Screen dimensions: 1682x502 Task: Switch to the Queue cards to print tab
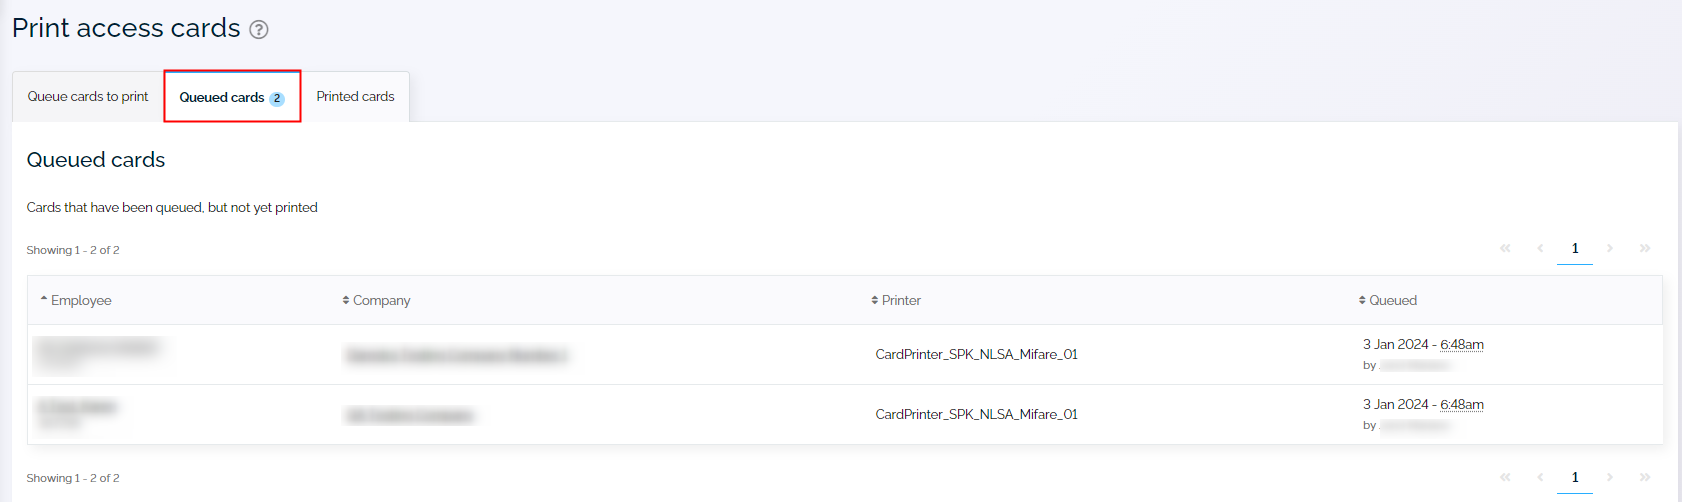pos(88,97)
